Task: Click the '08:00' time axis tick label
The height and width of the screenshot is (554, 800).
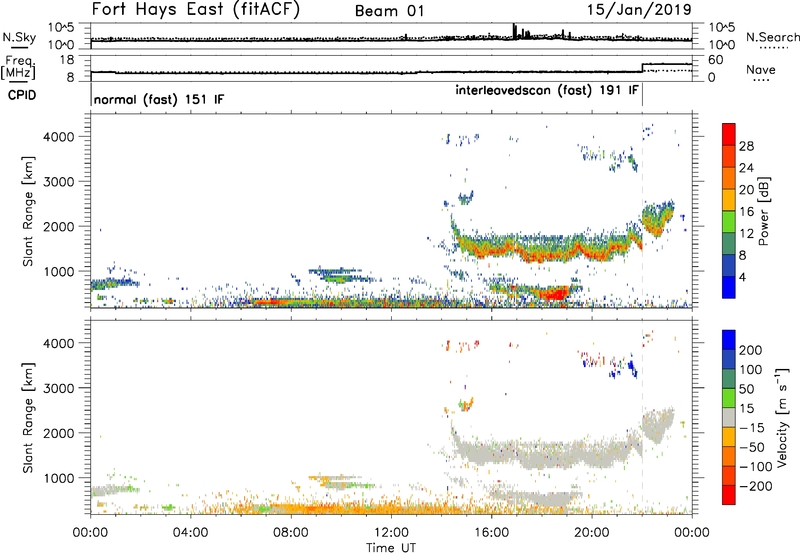Action: [290, 533]
